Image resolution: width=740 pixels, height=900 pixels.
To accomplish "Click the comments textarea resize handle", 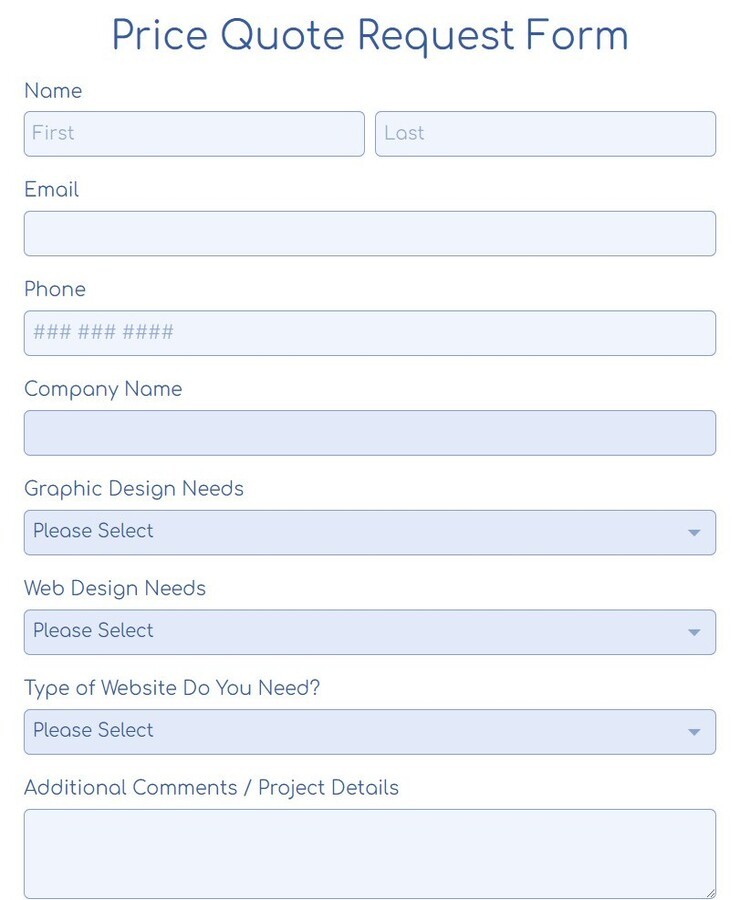I will pos(710,892).
